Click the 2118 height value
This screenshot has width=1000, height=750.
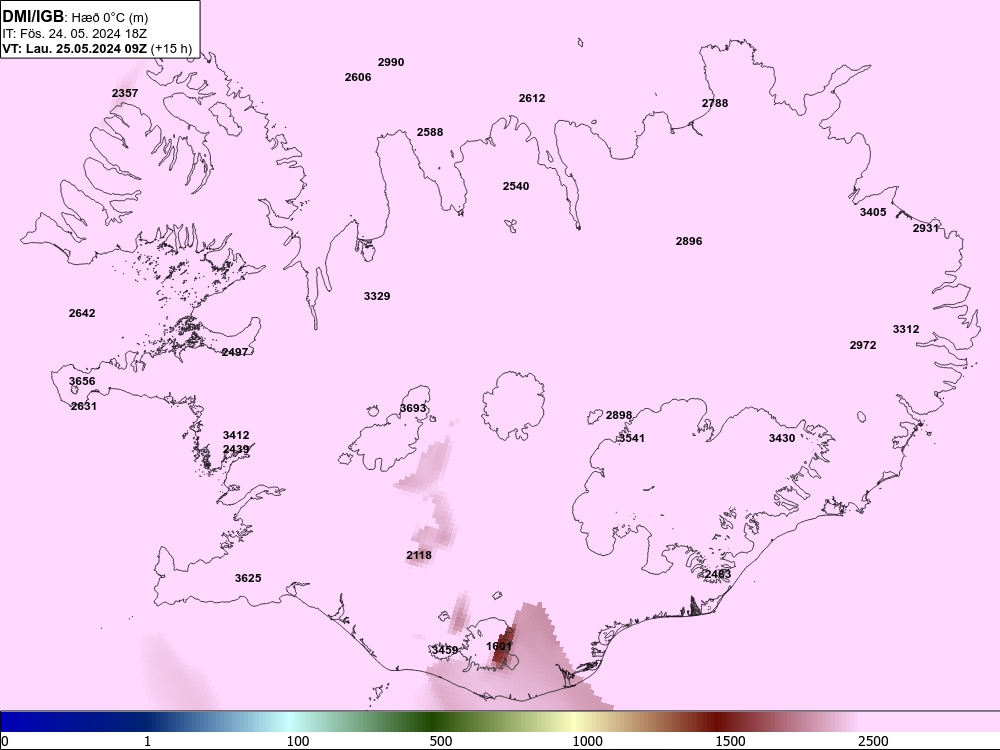click(x=419, y=555)
